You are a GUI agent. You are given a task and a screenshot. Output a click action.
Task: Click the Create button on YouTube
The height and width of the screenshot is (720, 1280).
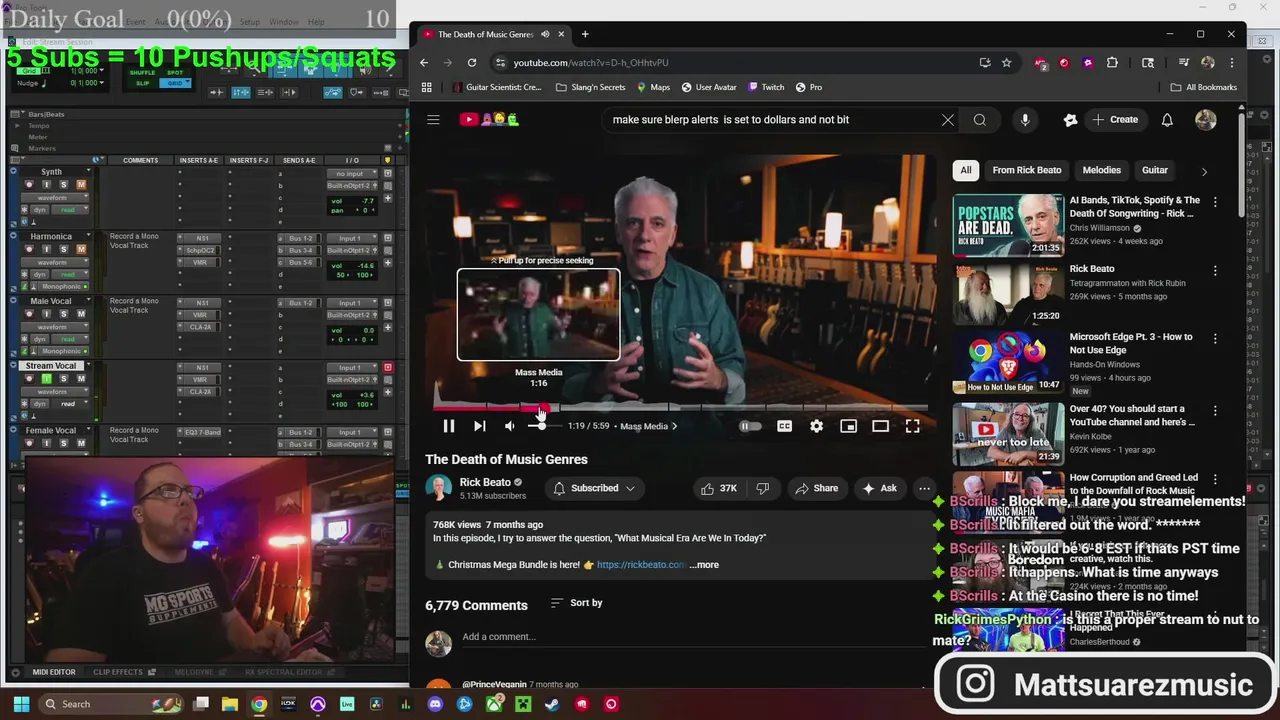(1115, 120)
